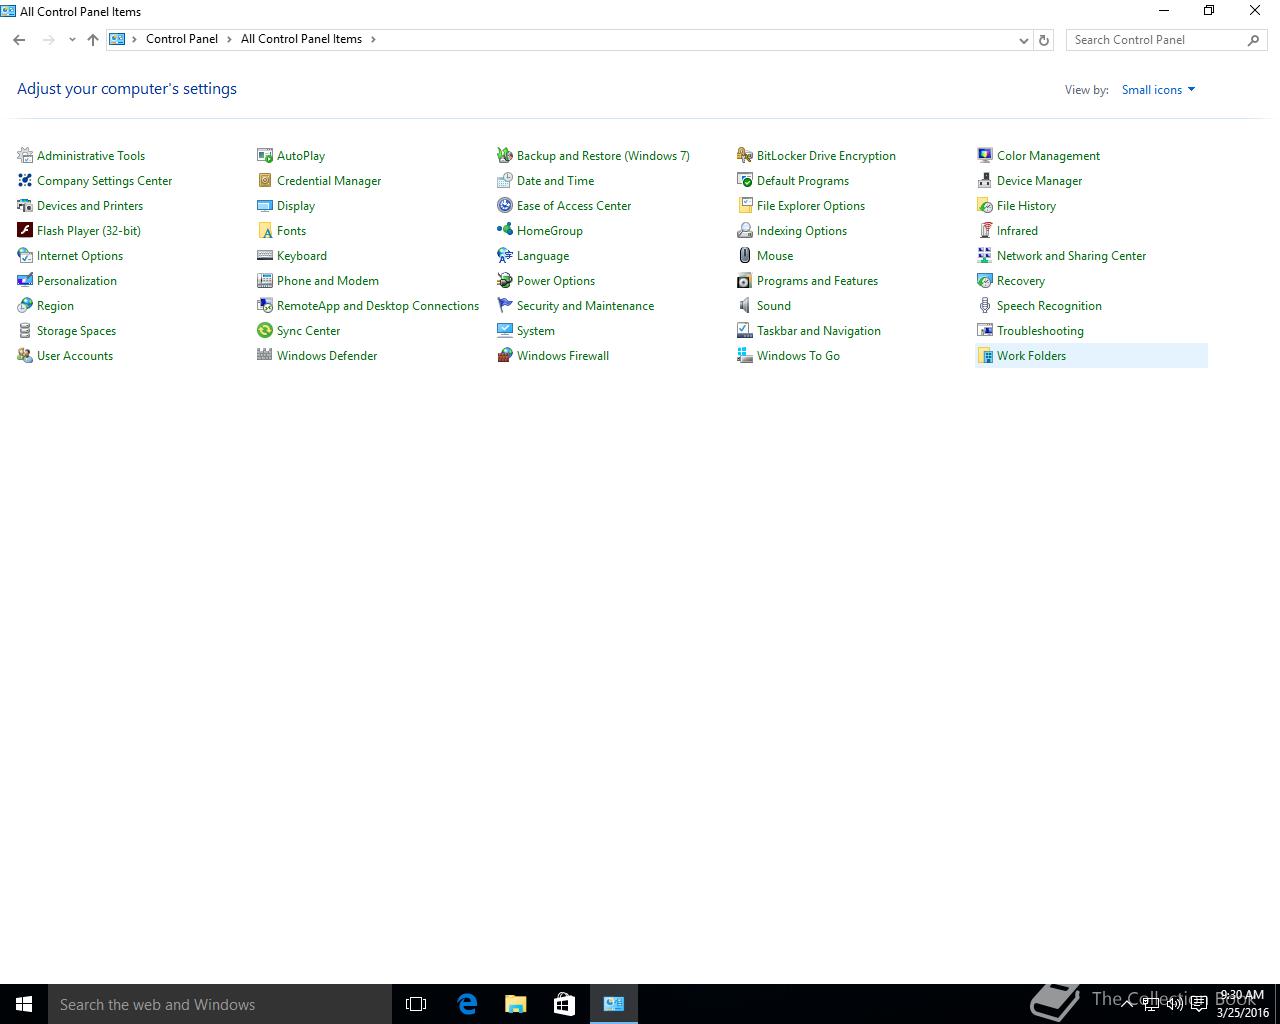Click the Fonts icon

pos(265,230)
